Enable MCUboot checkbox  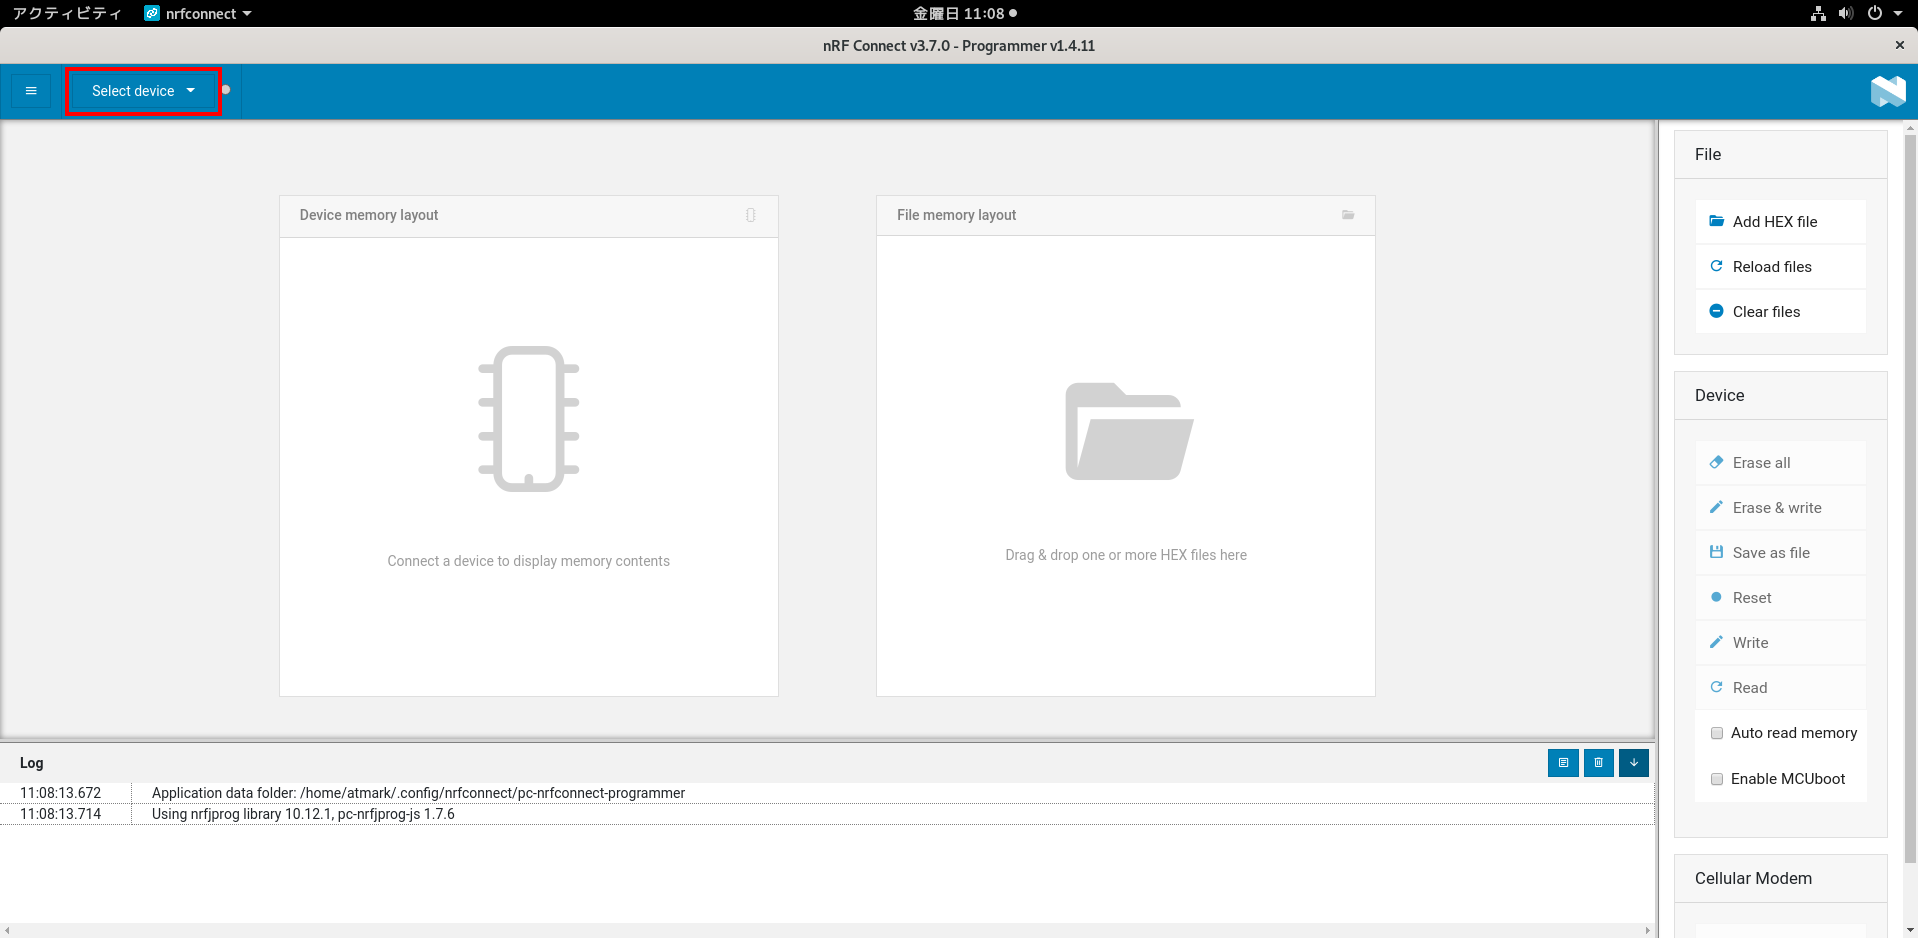pos(1717,779)
